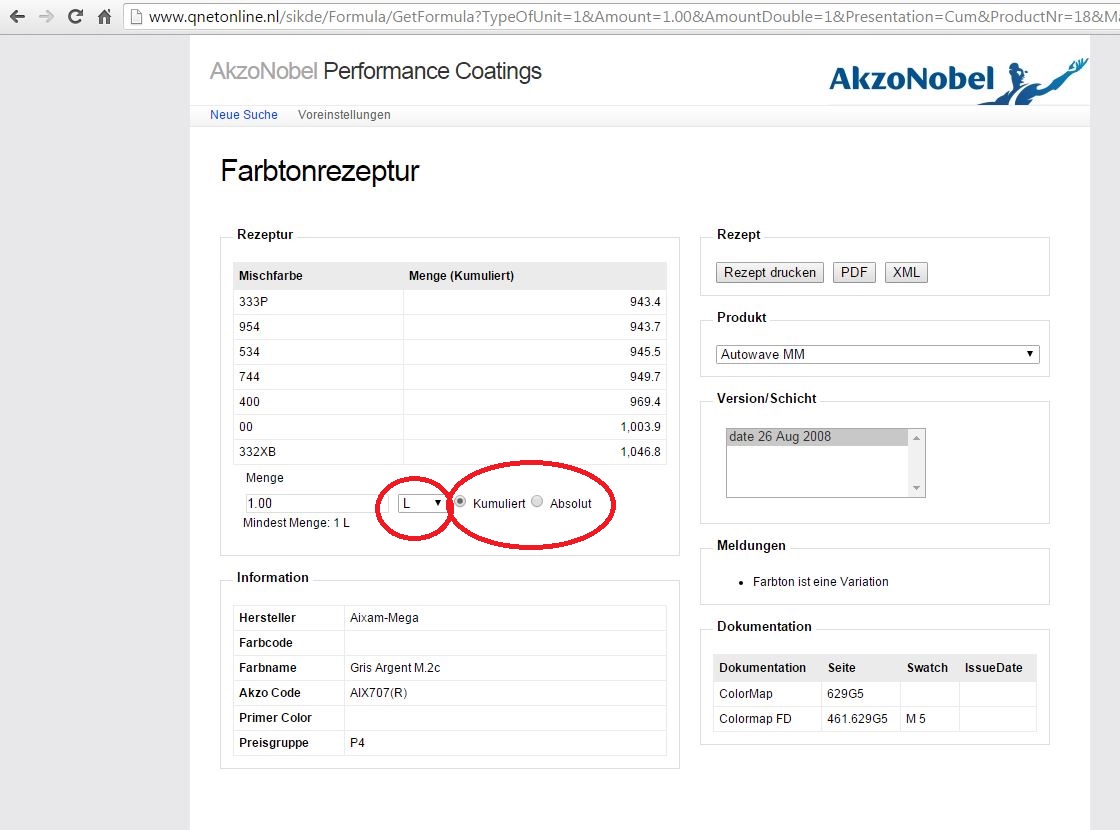1120x830 pixels.
Task: Go back with the browser back arrow
Action: point(17,16)
